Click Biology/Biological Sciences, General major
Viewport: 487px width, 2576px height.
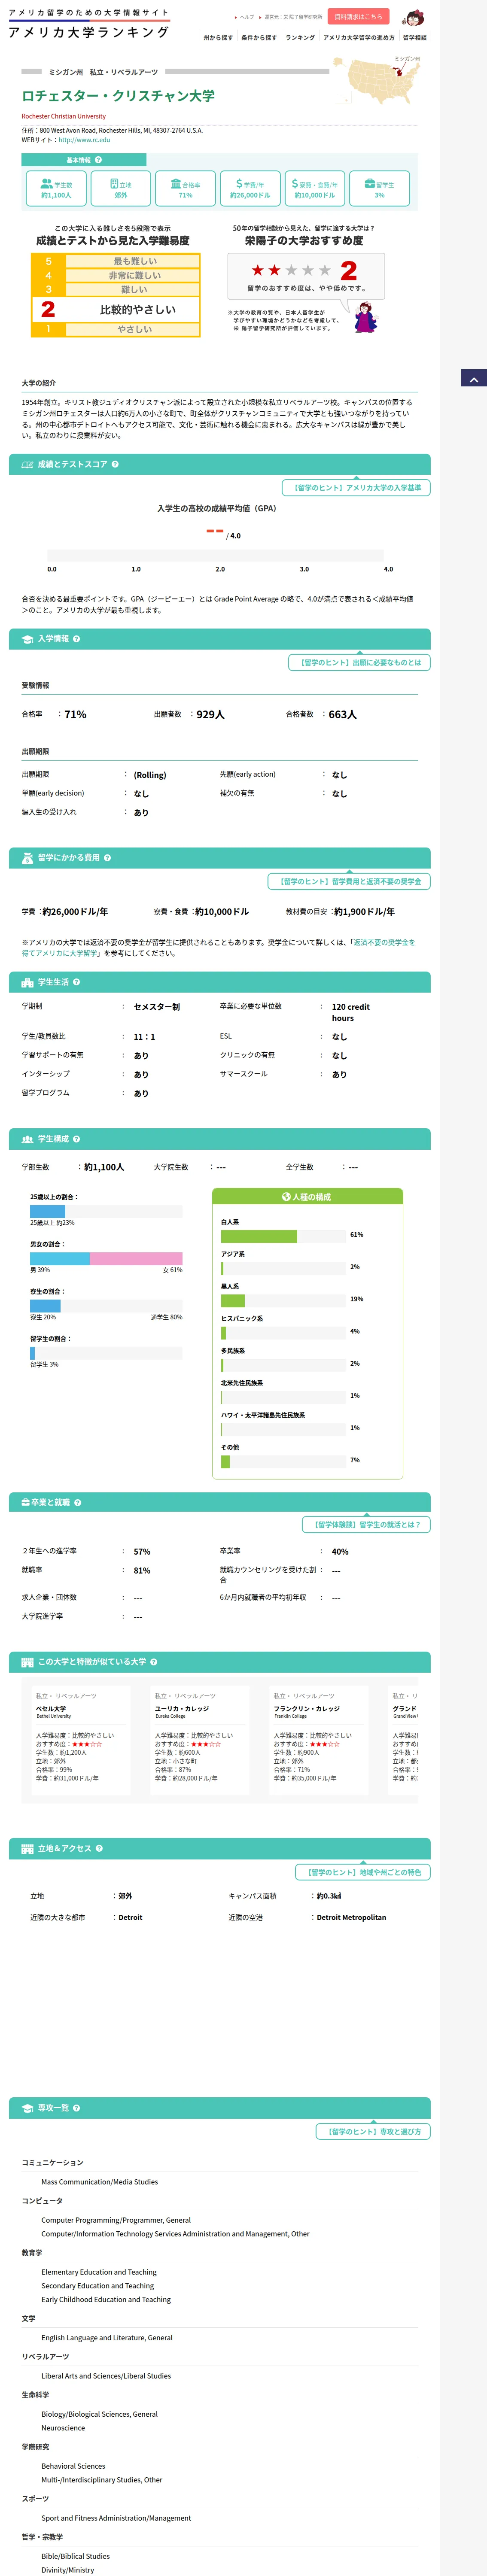pos(99,2414)
